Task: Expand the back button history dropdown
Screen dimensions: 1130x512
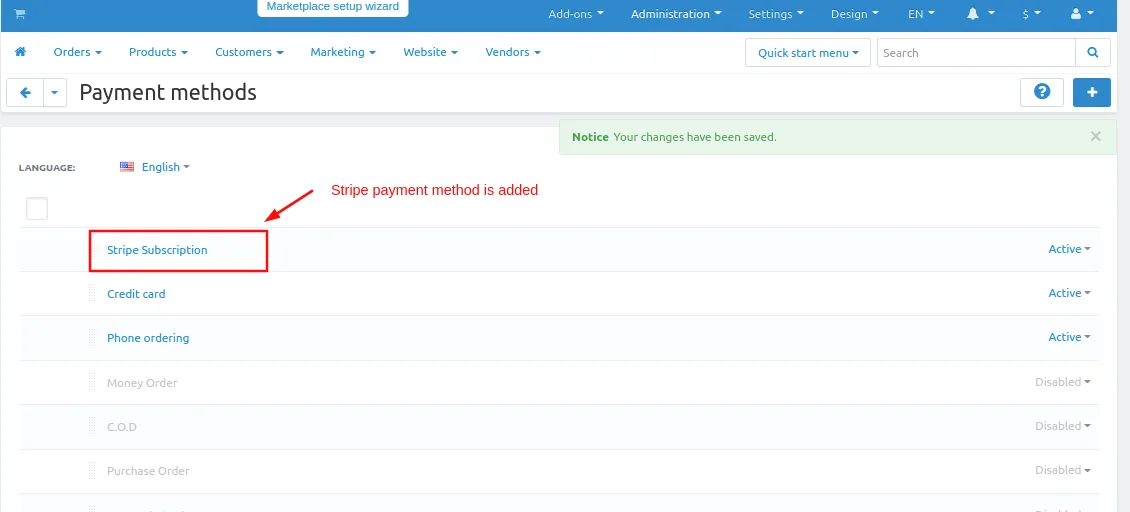Action: [x=55, y=93]
